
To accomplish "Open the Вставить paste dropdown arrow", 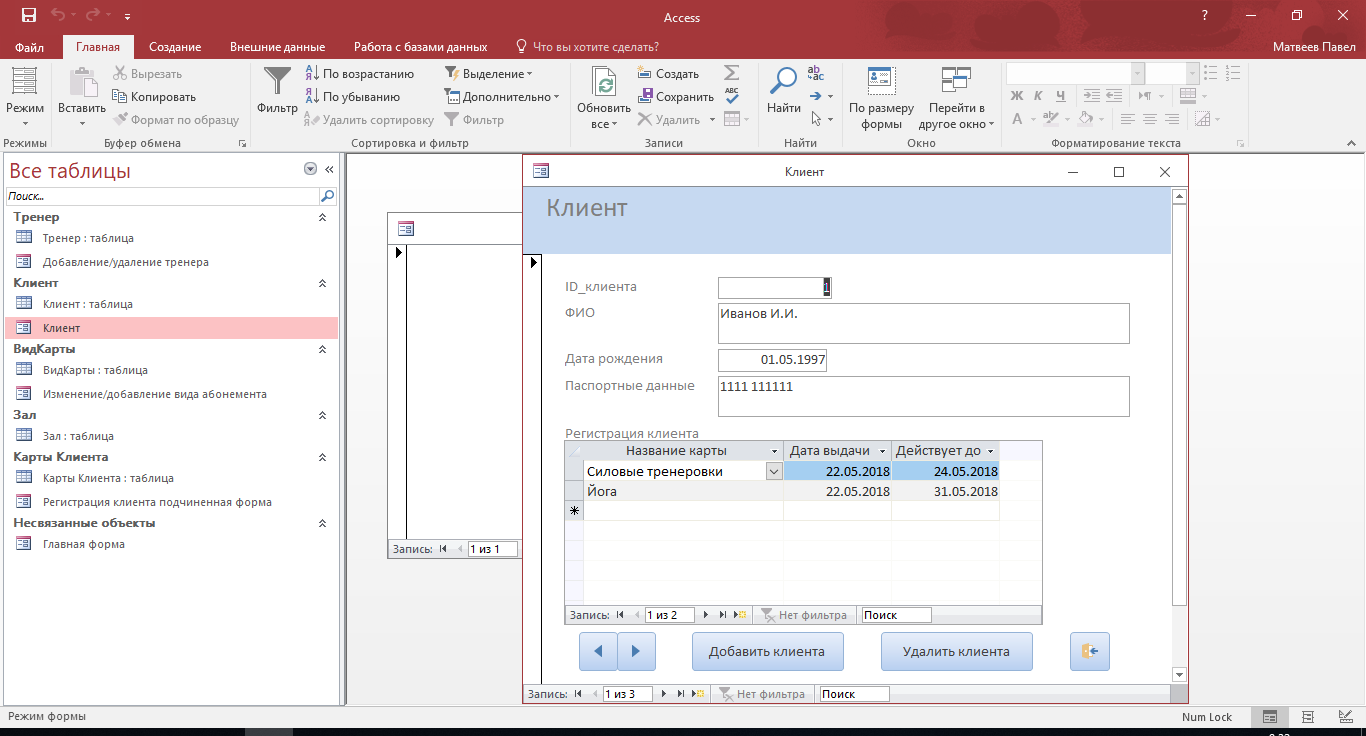I will tap(82, 123).
